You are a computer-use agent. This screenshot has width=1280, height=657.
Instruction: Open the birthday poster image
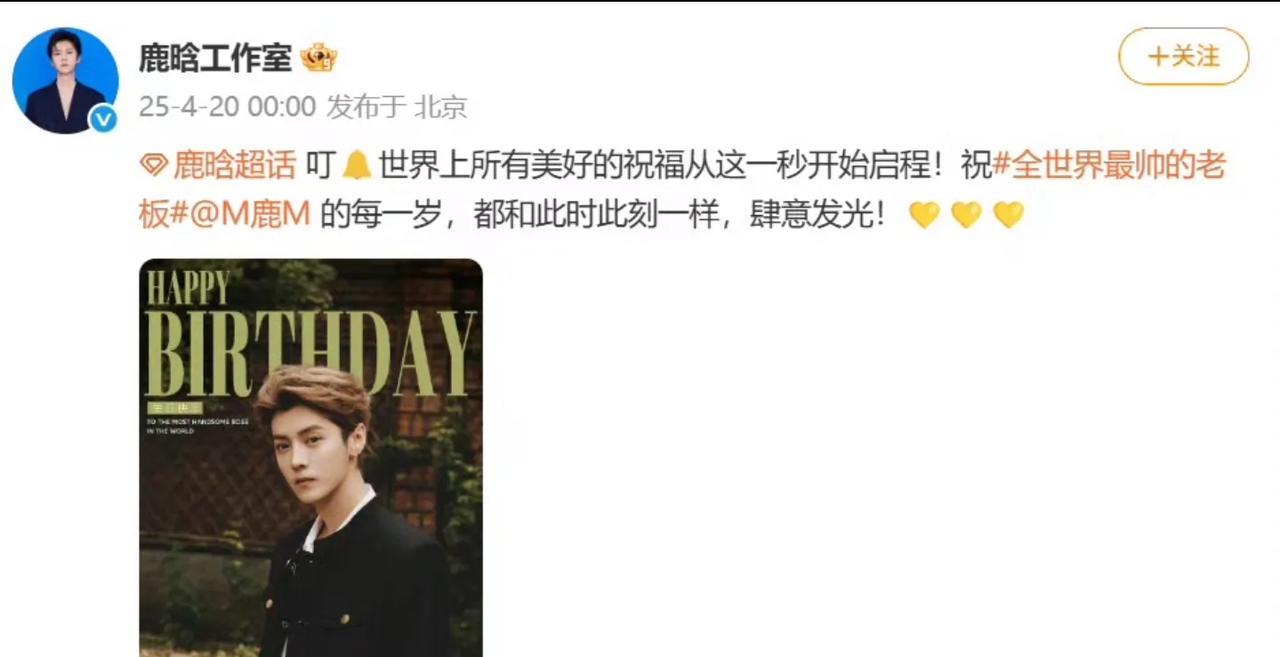coord(311,458)
